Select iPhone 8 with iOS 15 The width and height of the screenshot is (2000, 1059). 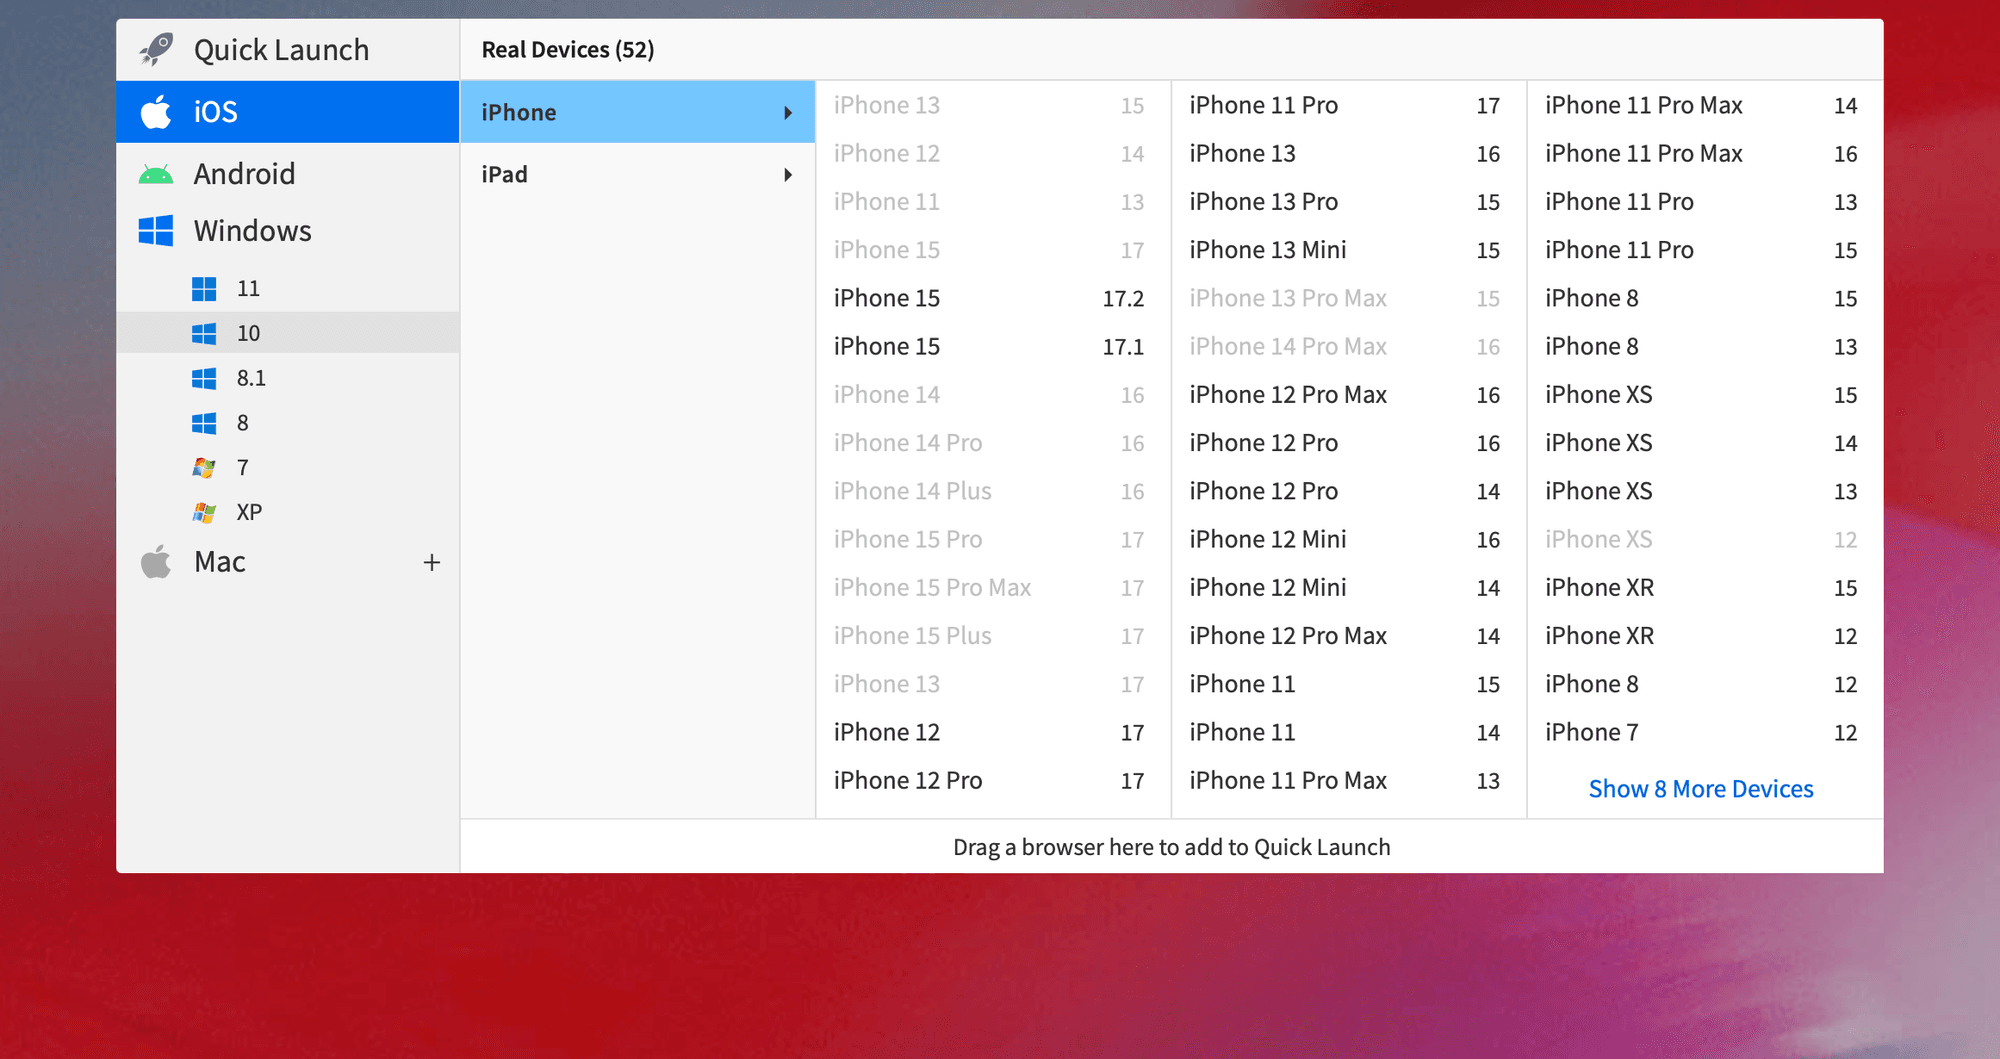(x=1705, y=298)
